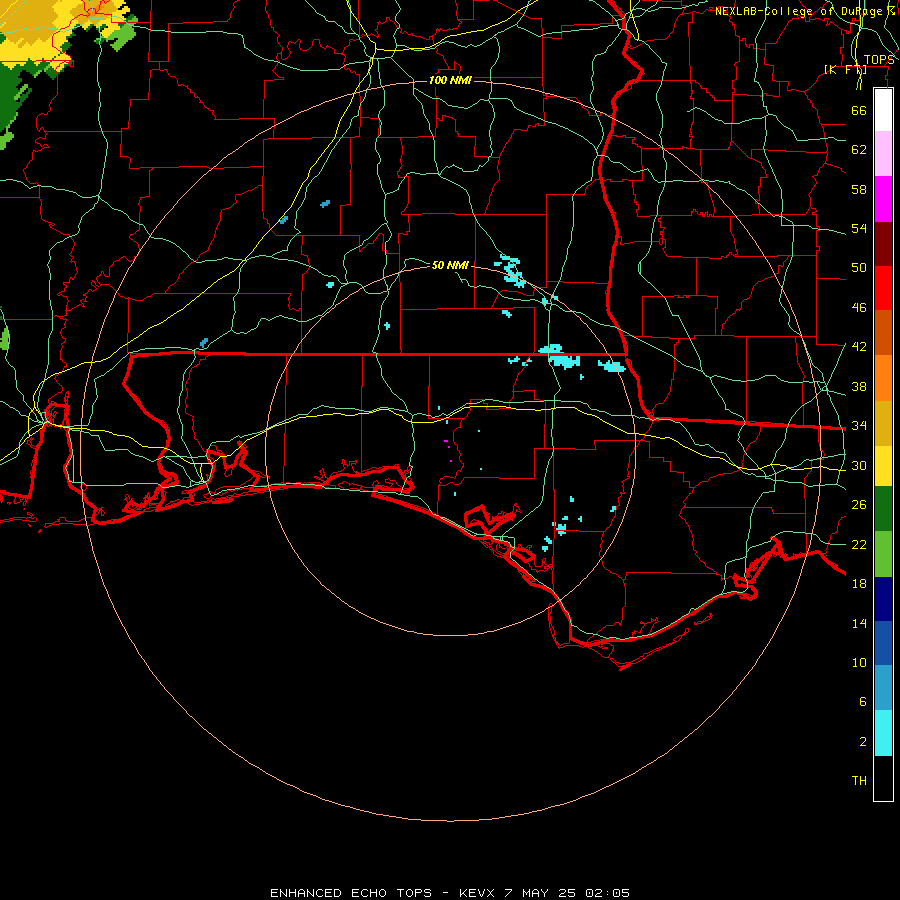Click the '38' scale label
The height and width of the screenshot is (900, 900).
click(859, 387)
